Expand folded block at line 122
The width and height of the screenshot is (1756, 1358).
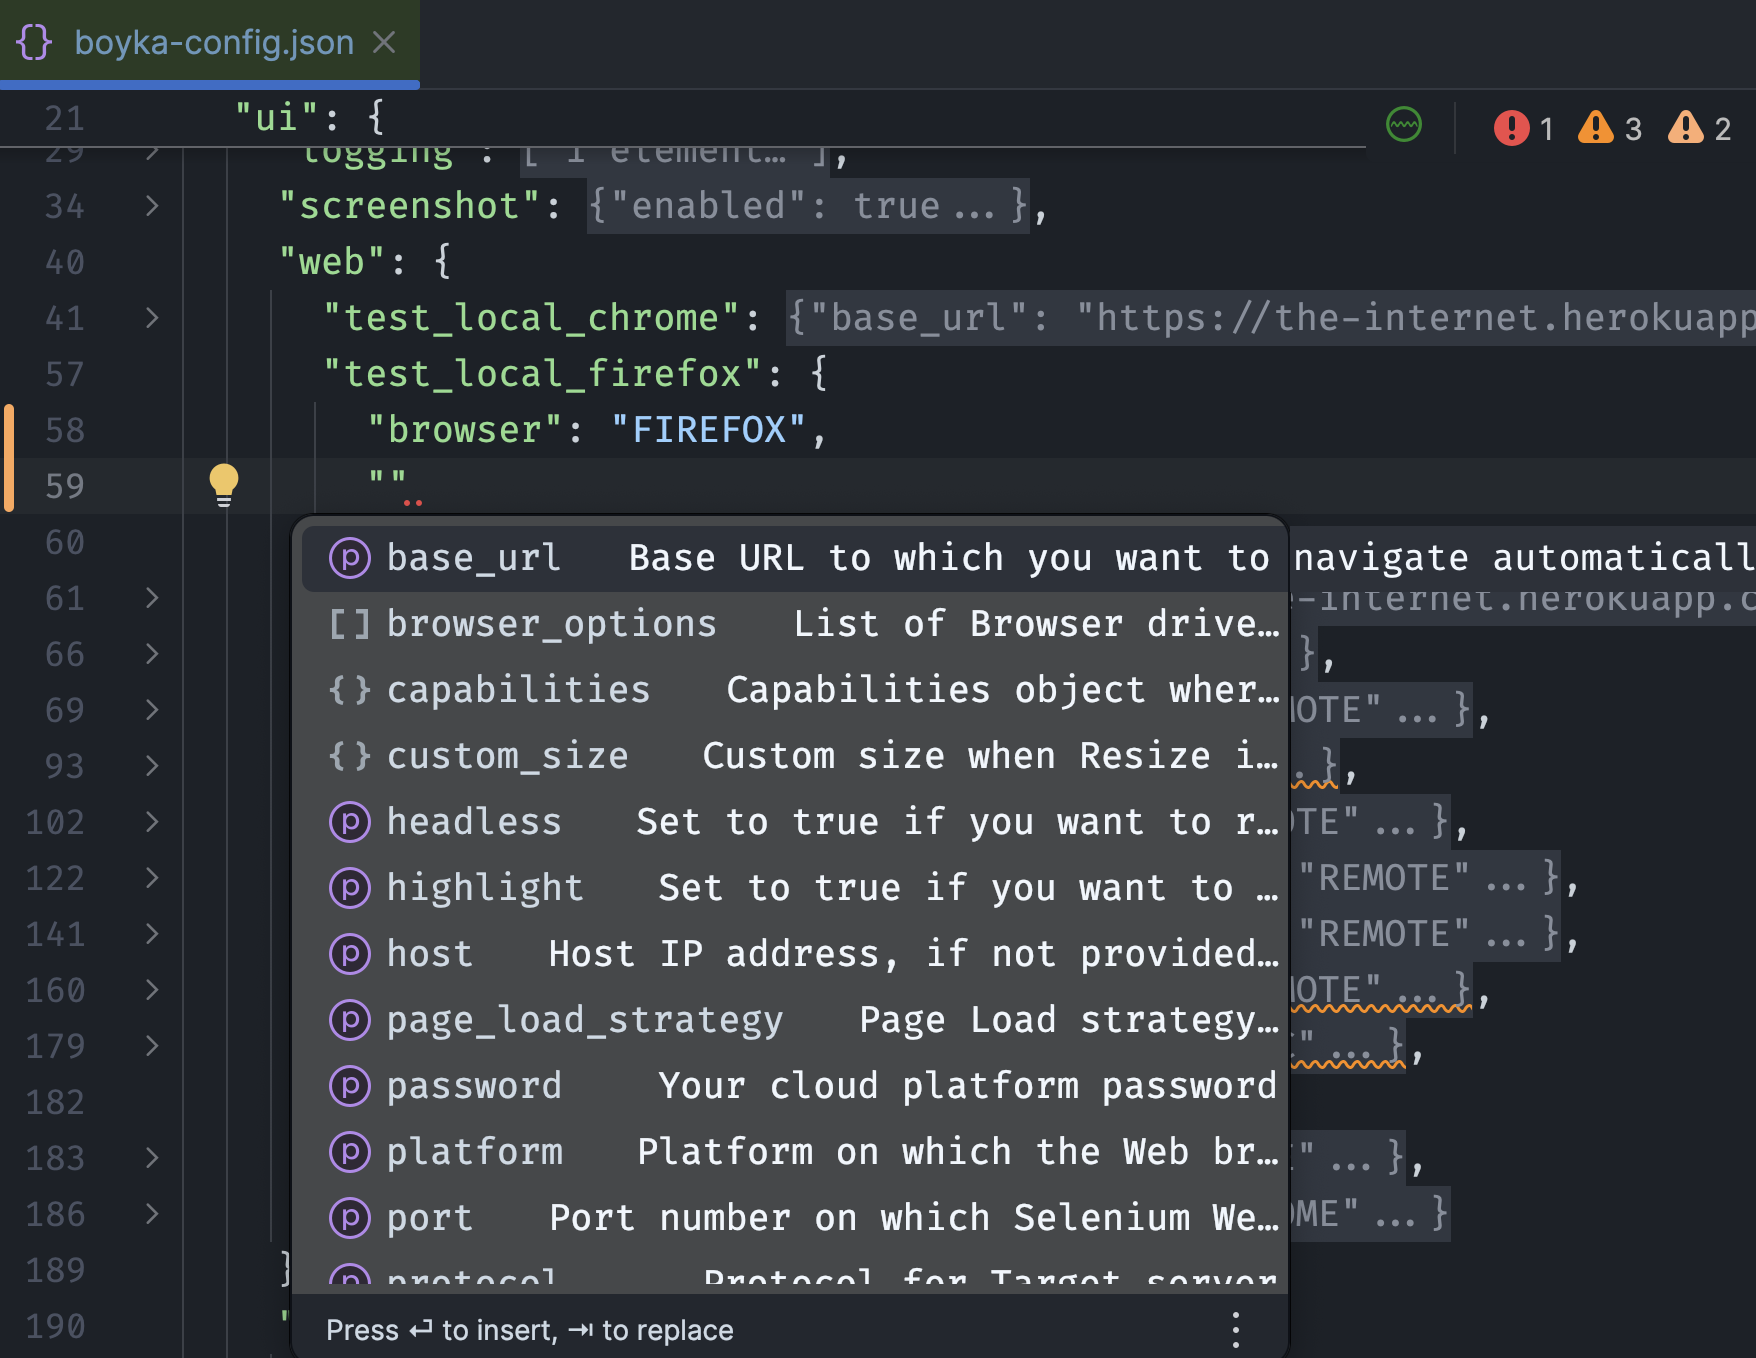pos(152,878)
